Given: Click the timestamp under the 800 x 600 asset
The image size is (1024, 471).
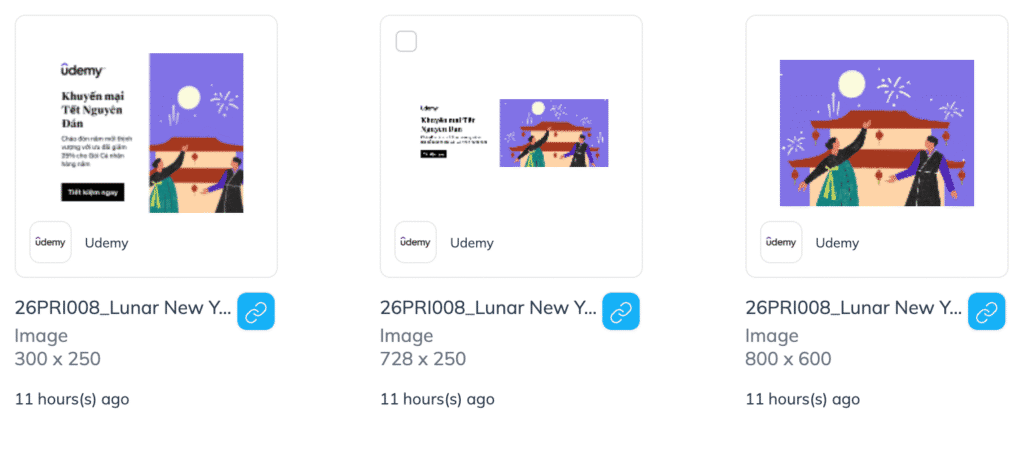Looking at the screenshot, I should tap(802, 399).
